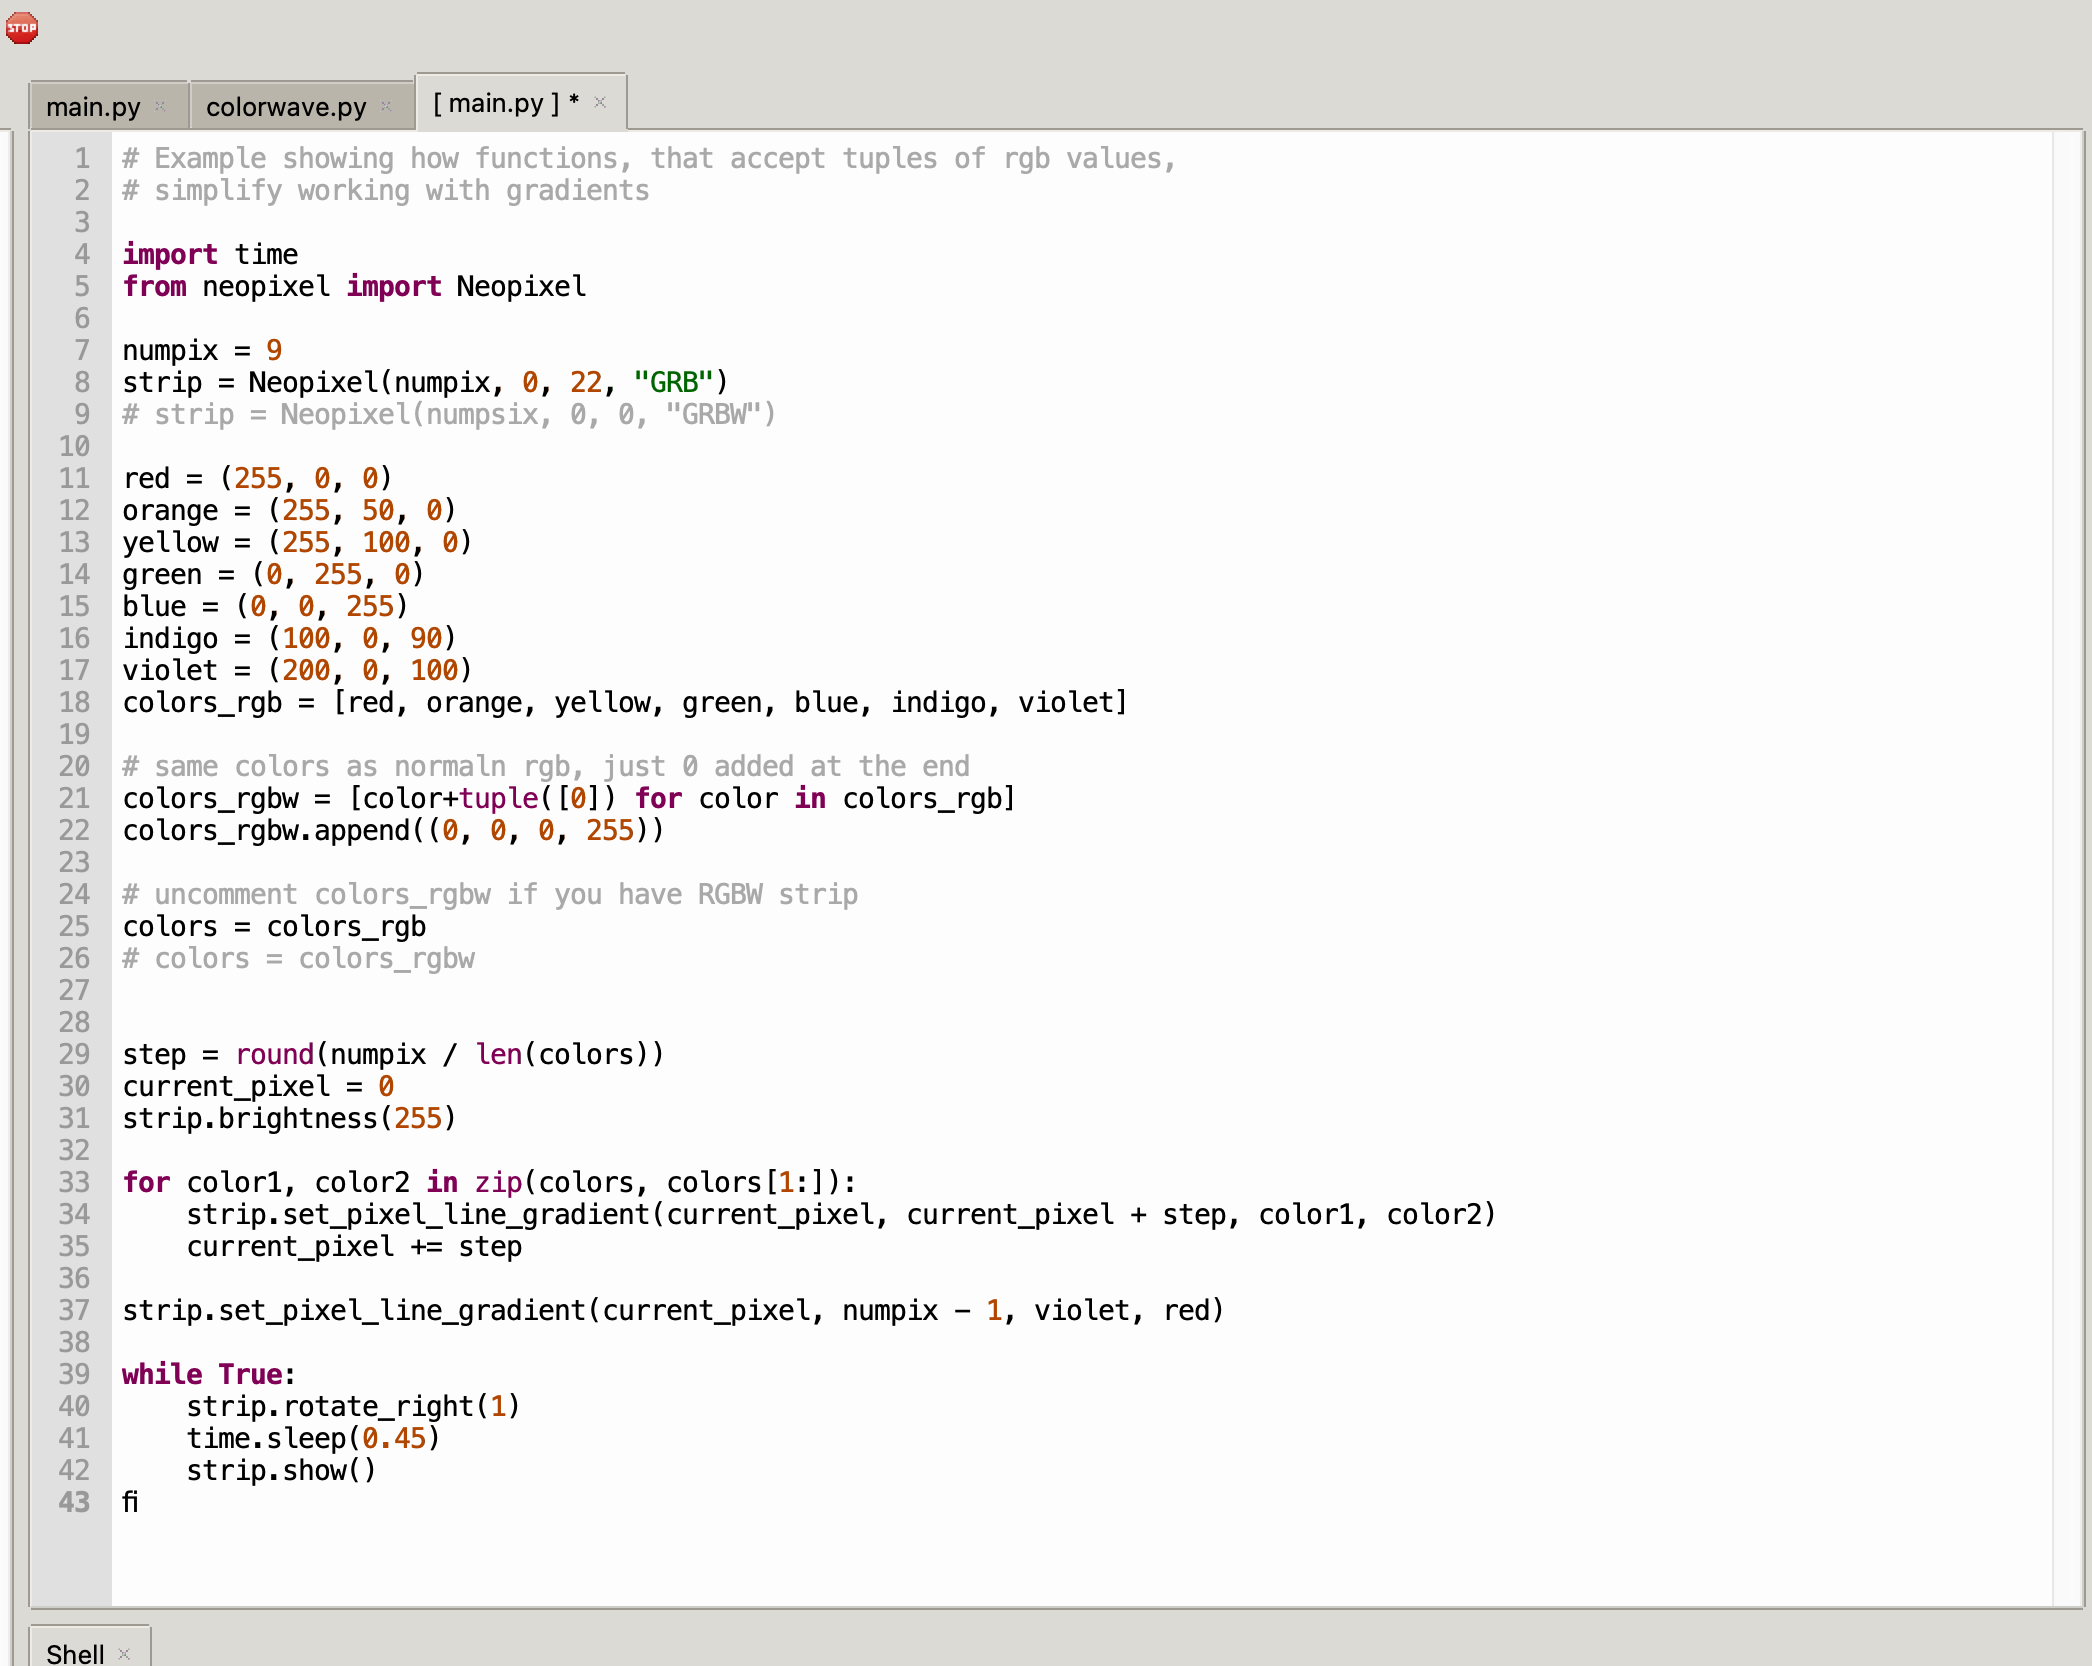The image size is (2092, 1666).
Task: Click the 'orange = (255, 50, 0)' line
Action: (x=289, y=510)
